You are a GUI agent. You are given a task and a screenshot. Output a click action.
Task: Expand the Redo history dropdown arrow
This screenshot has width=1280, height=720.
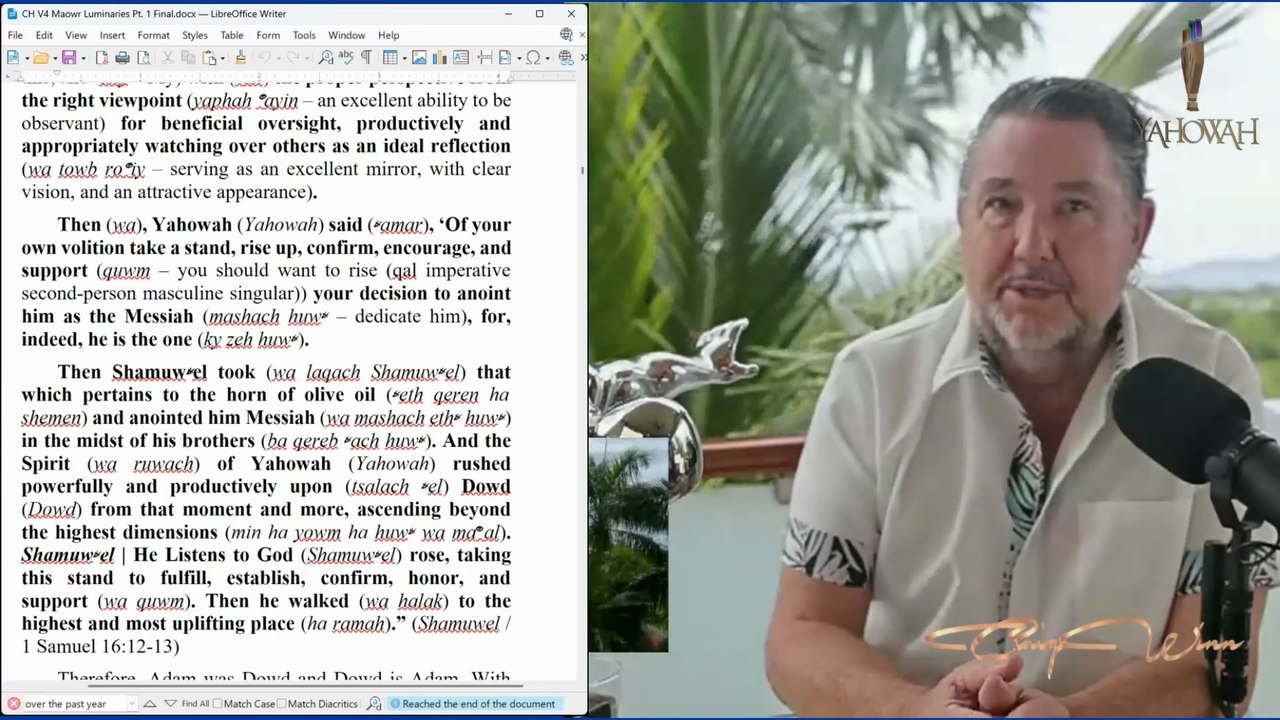pyautogui.click(x=306, y=58)
